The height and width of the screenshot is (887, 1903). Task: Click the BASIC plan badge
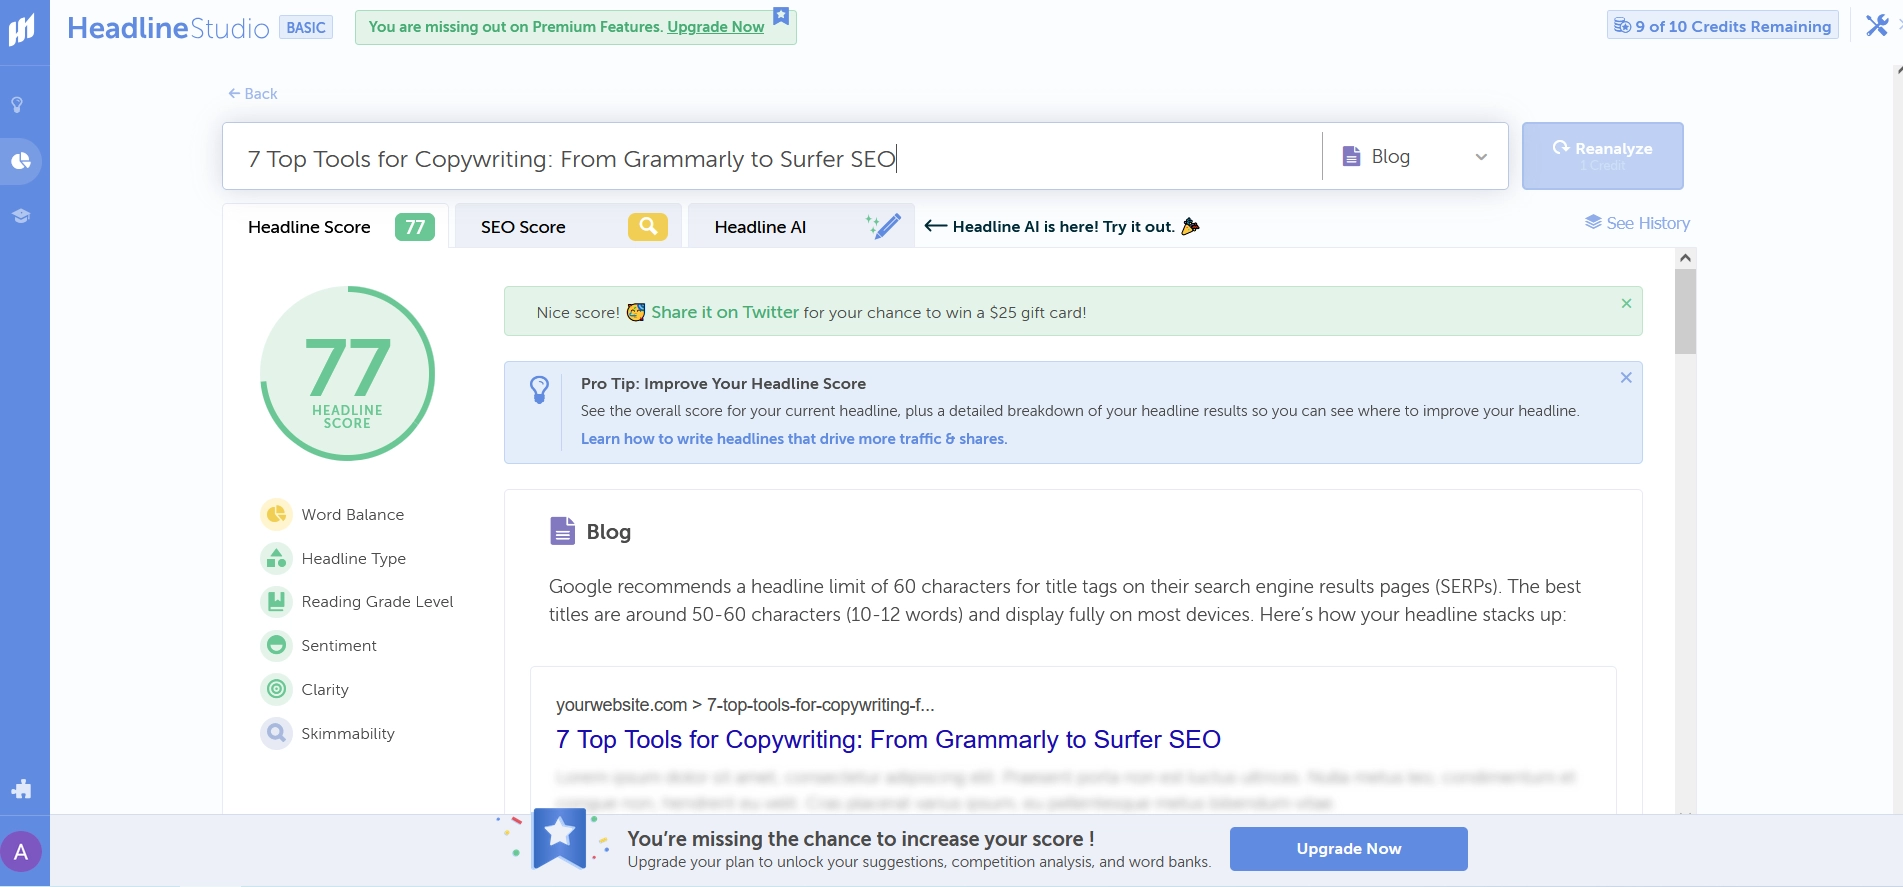306,27
